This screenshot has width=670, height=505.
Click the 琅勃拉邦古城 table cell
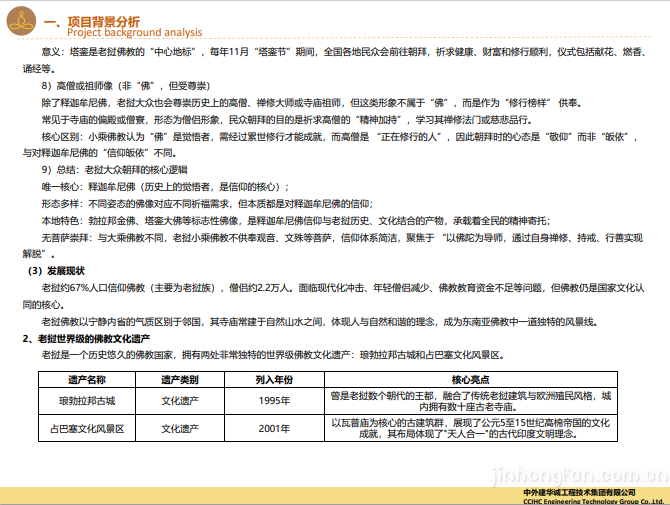[x=87, y=400]
